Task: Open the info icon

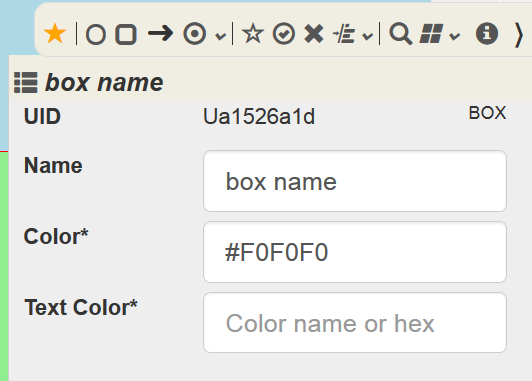Action: 487,34
